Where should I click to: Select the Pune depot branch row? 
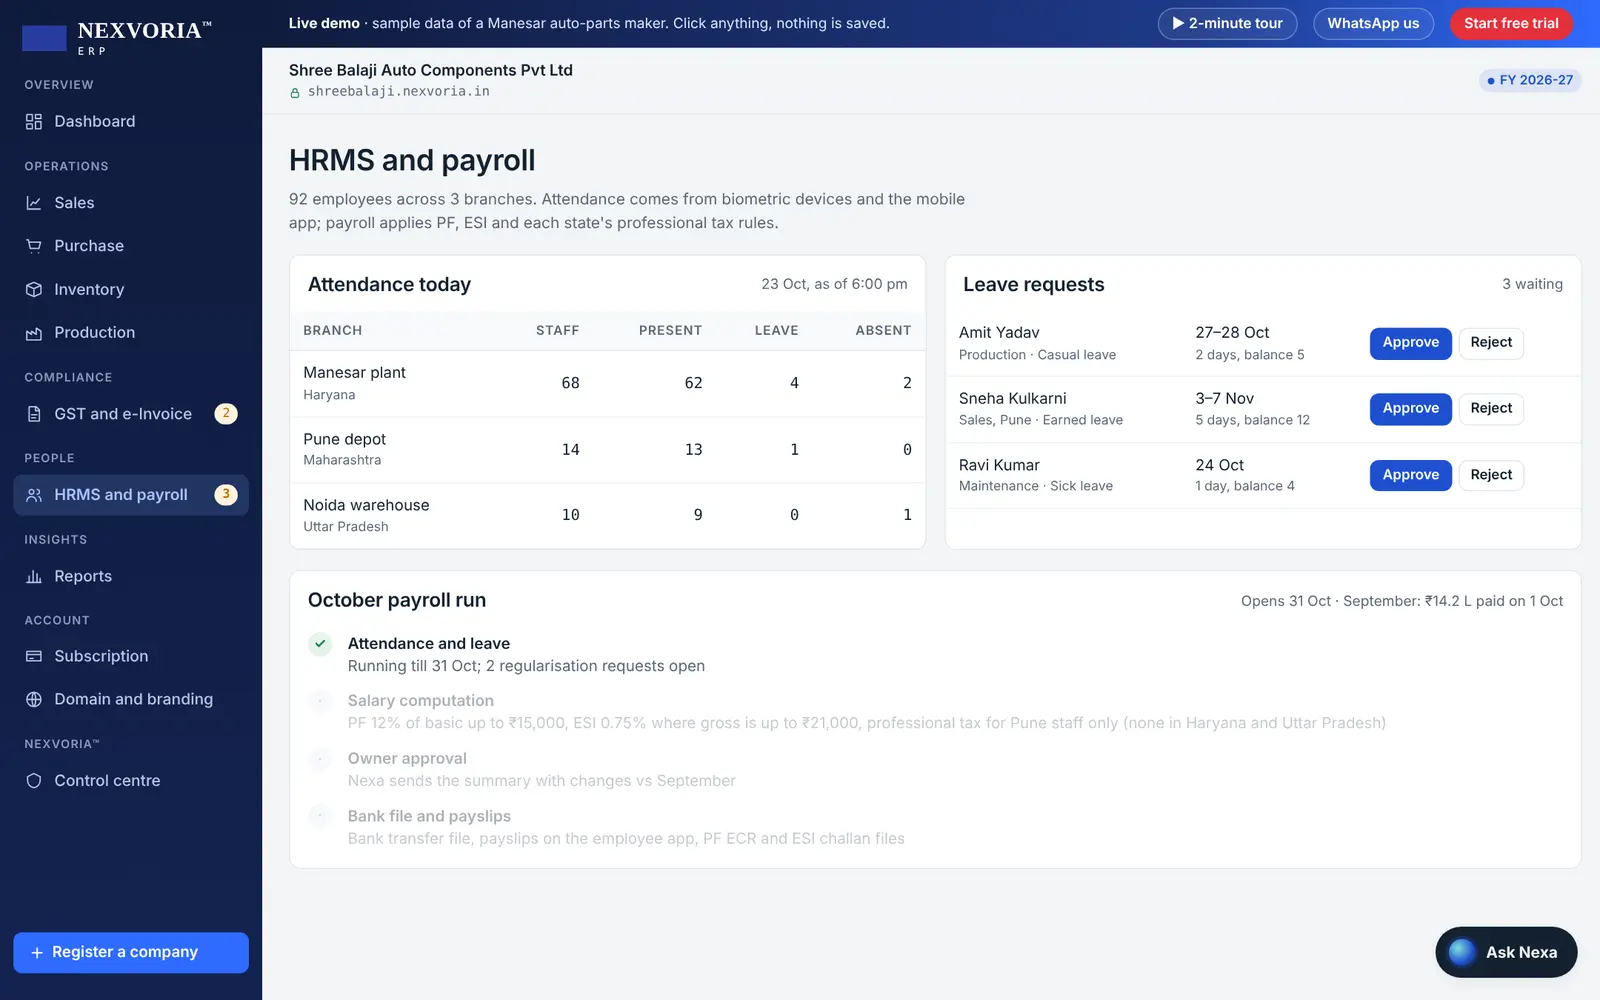pyautogui.click(x=607, y=450)
